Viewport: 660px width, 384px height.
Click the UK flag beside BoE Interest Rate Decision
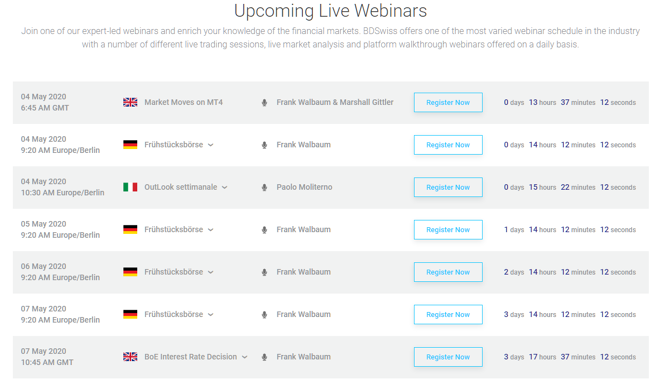point(130,357)
